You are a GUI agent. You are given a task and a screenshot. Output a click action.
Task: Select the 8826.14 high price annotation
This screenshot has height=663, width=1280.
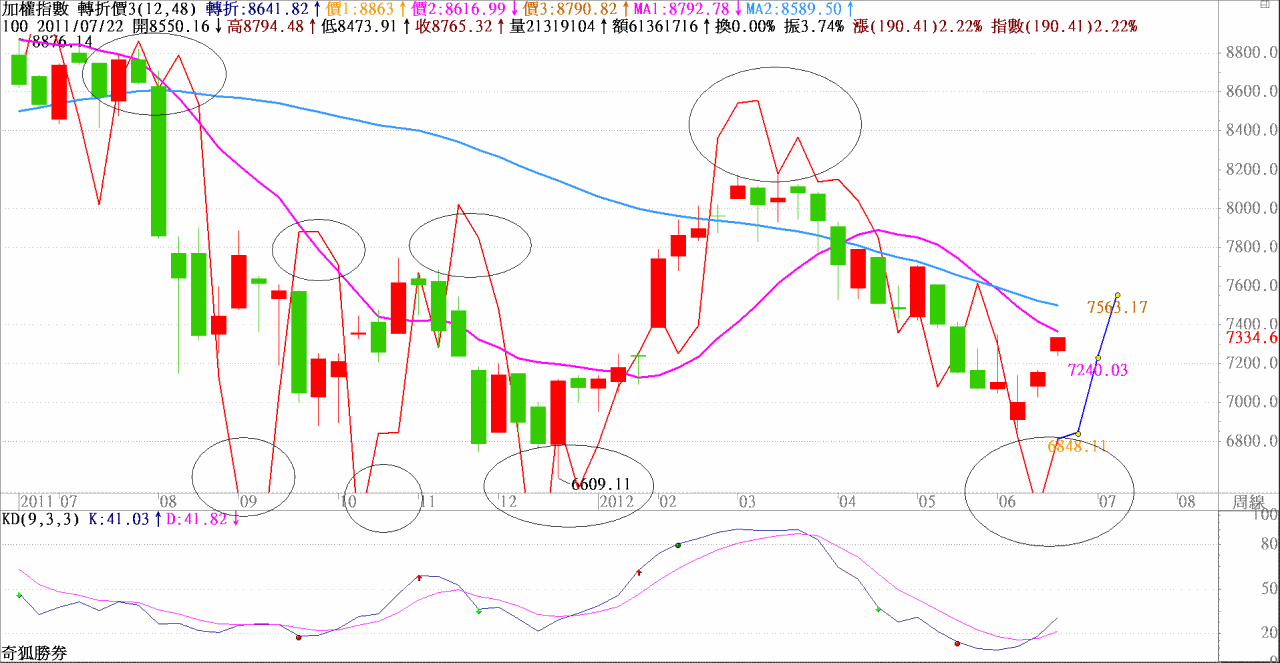(60, 41)
